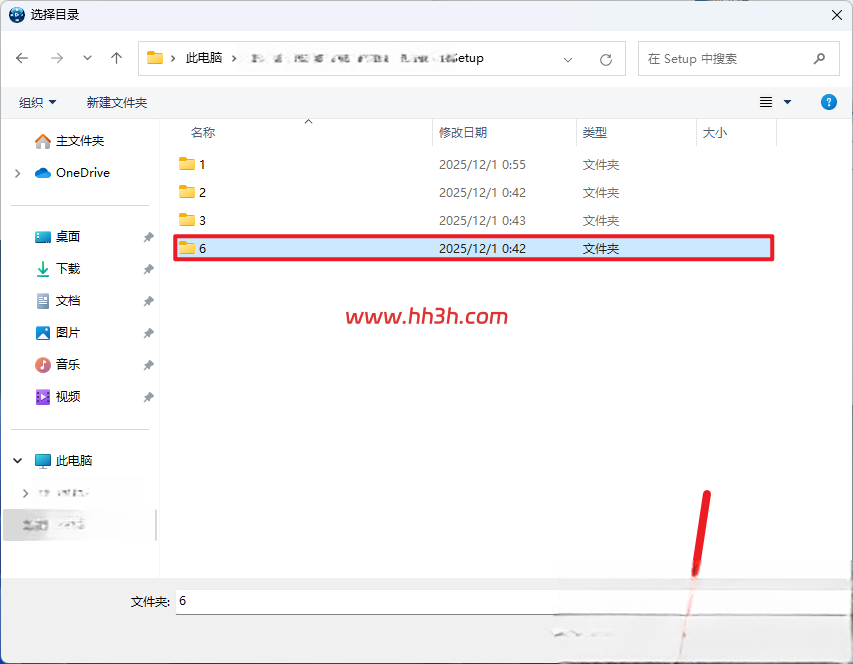Click the 选择目录 title bar app icon
853x664 pixels.
pos(17,15)
